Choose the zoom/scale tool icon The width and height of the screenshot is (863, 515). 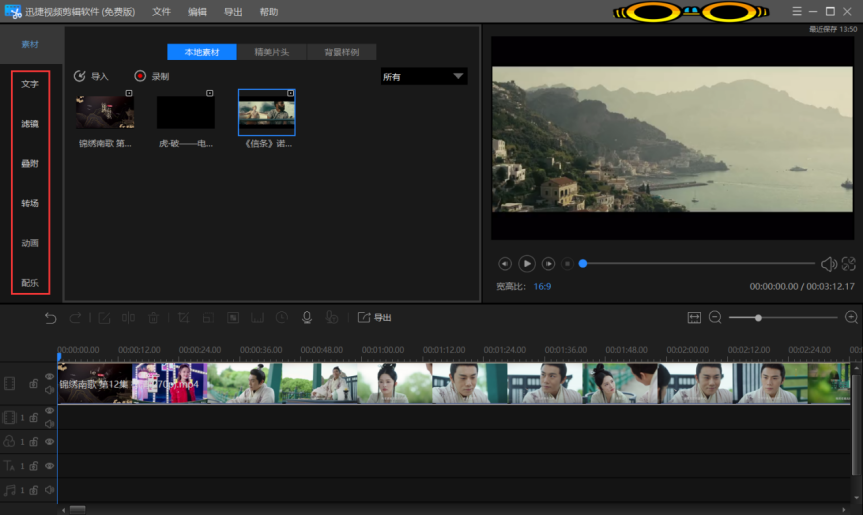208,318
